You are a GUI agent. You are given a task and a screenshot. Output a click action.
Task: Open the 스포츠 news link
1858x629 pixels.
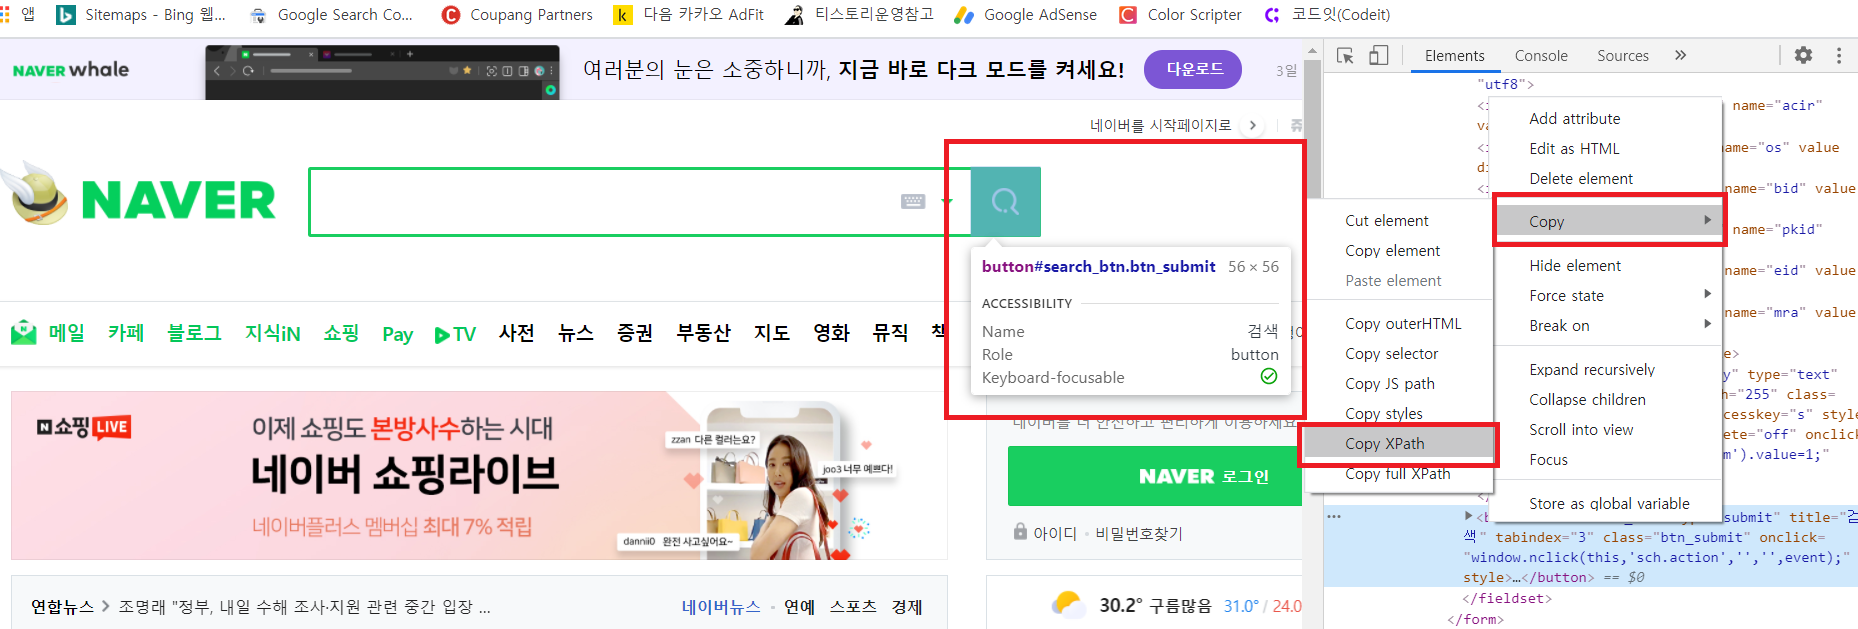[x=853, y=607]
